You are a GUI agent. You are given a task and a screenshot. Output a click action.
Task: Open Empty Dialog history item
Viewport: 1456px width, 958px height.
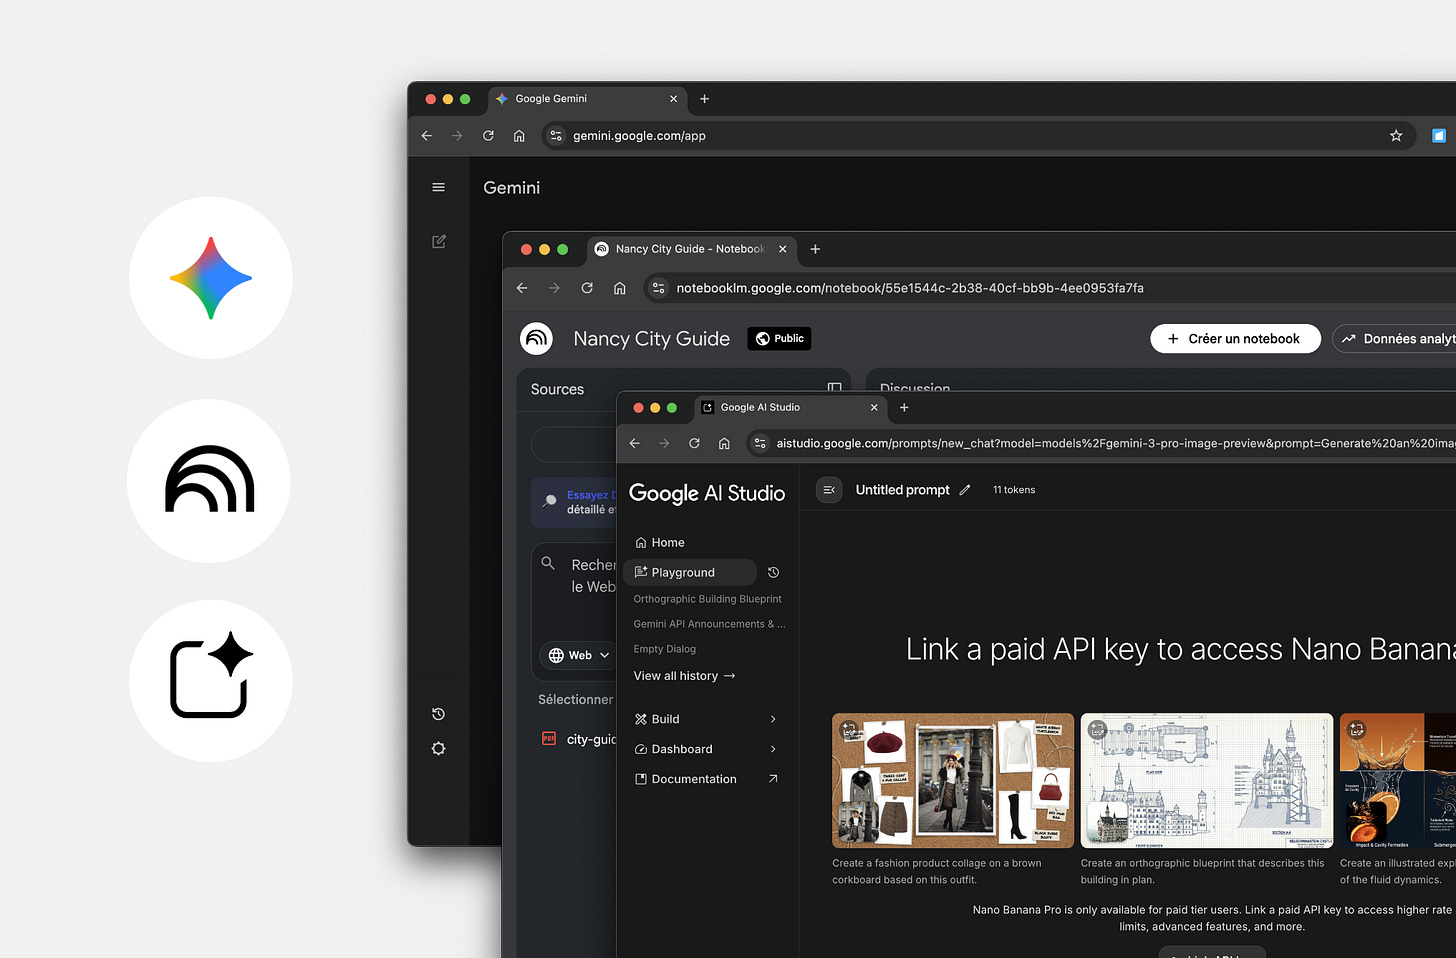(x=664, y=649)
